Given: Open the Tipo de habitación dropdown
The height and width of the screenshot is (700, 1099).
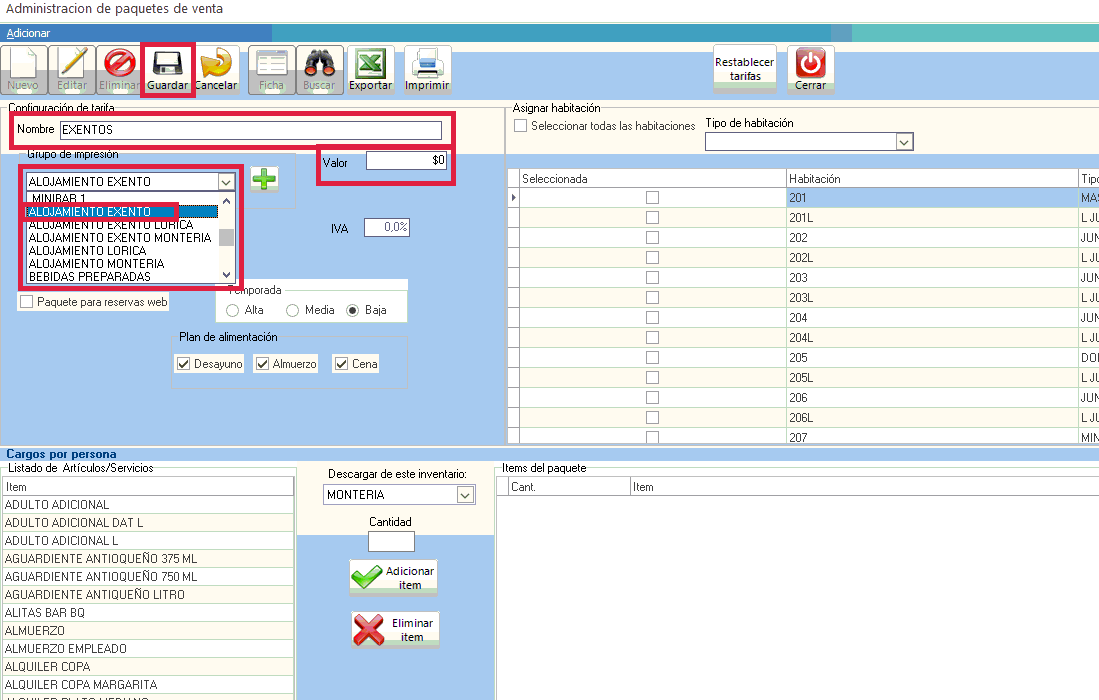Looking at the screenshot, I should tap(904, 143).
